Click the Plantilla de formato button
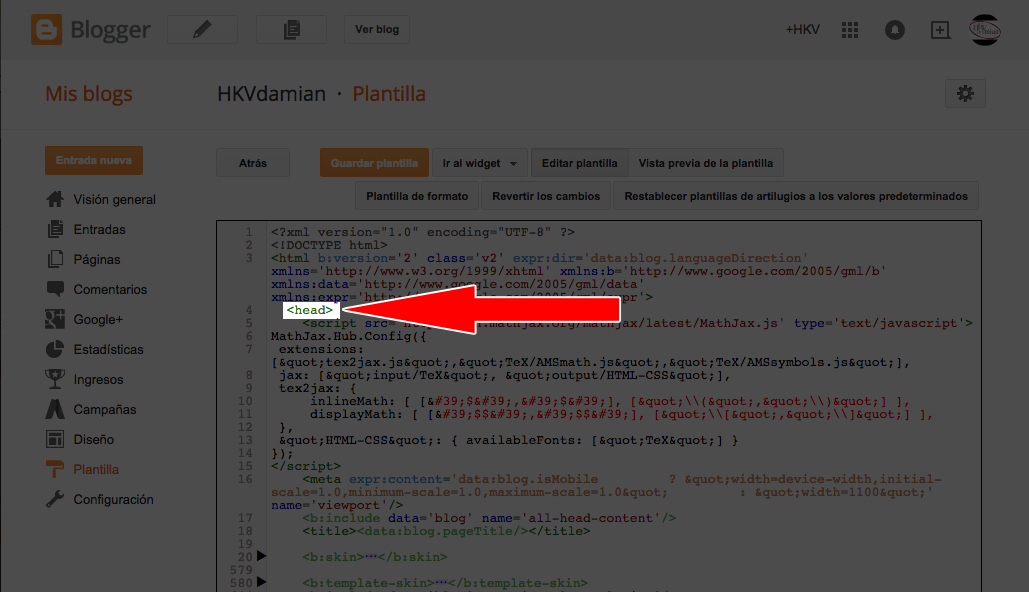This screenshot has height=592, width=1029. click(417, 196)
